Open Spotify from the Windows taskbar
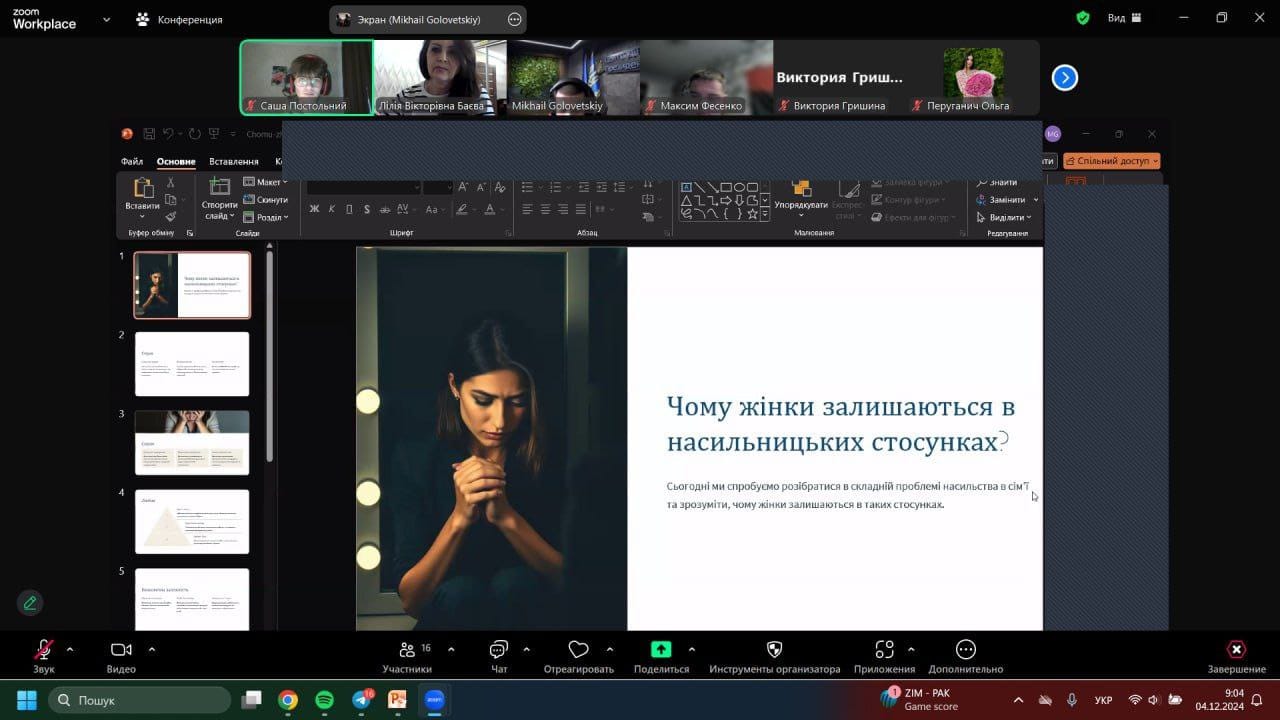 pos(324,700)
